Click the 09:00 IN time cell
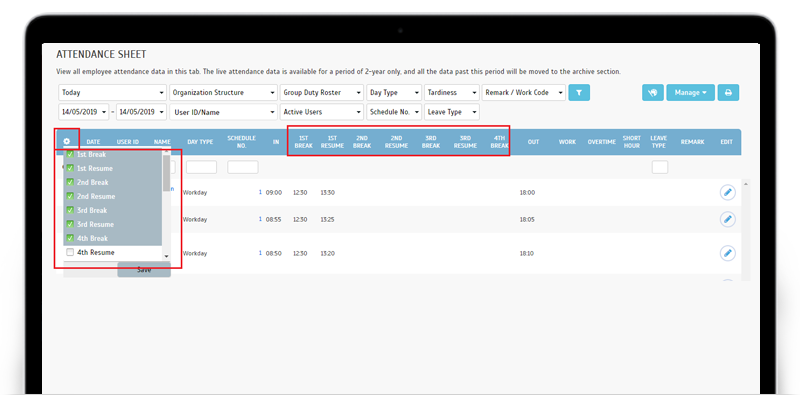The height and width of the screenshot is (395, 800). click(273, 192)
